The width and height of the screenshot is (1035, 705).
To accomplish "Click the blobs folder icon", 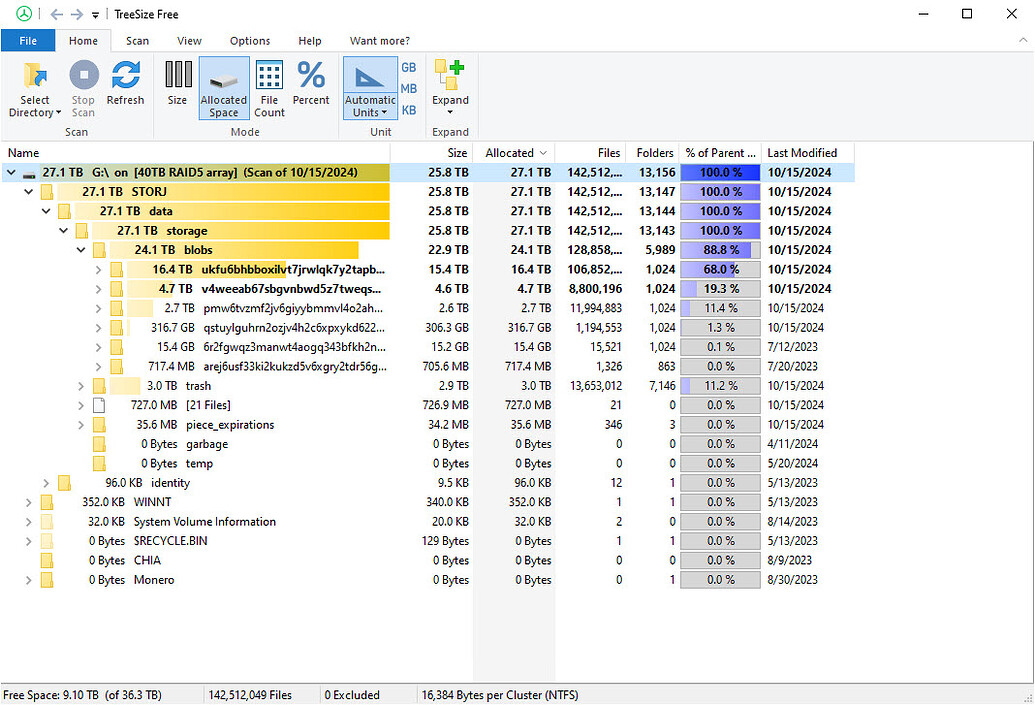I will tap(99, 250).
